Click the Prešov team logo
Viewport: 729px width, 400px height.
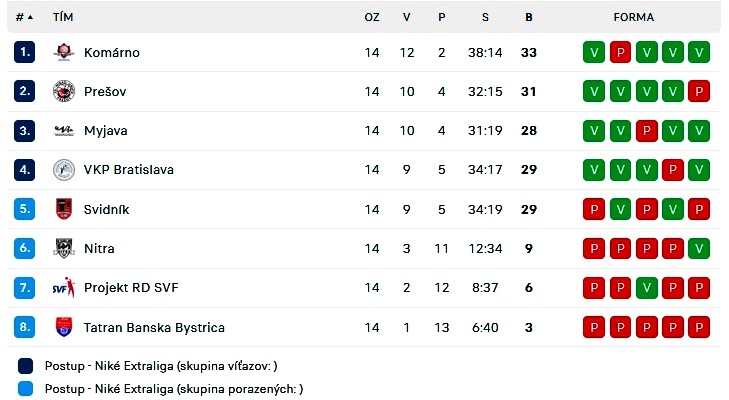(x=64, y=91)
